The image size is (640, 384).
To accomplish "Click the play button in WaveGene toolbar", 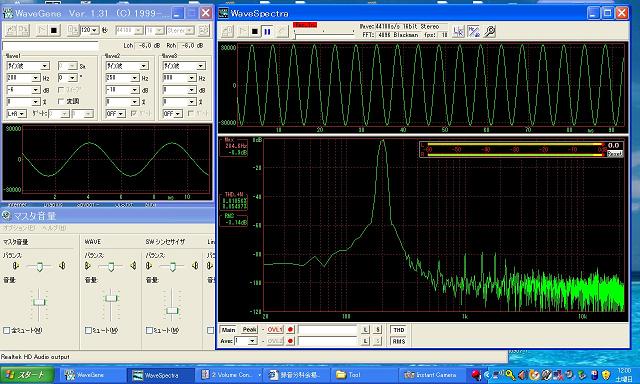I will (42, 30).
